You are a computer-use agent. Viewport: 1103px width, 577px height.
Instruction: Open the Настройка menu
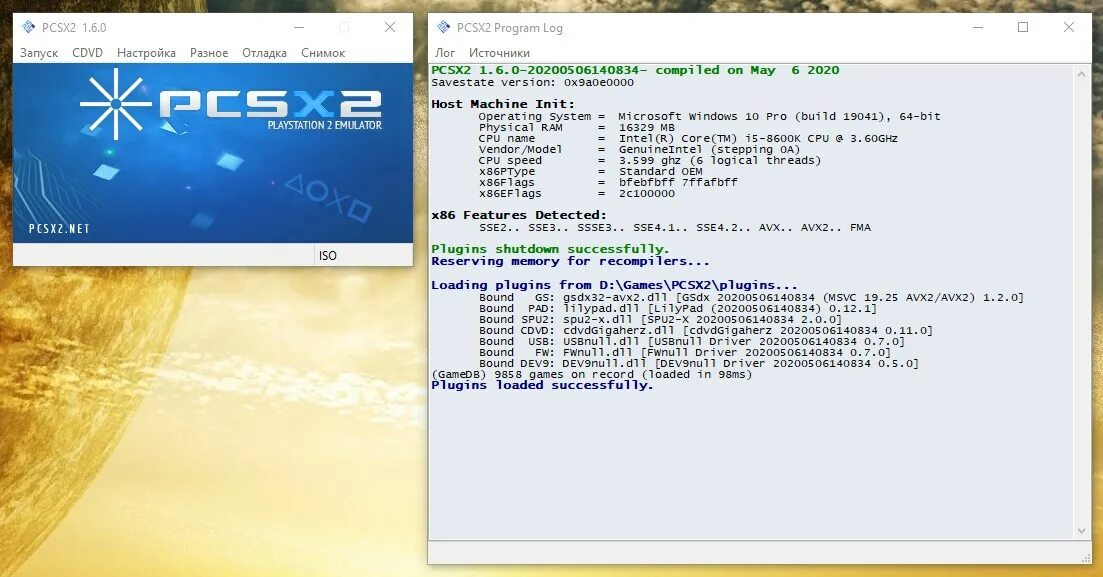146,53
